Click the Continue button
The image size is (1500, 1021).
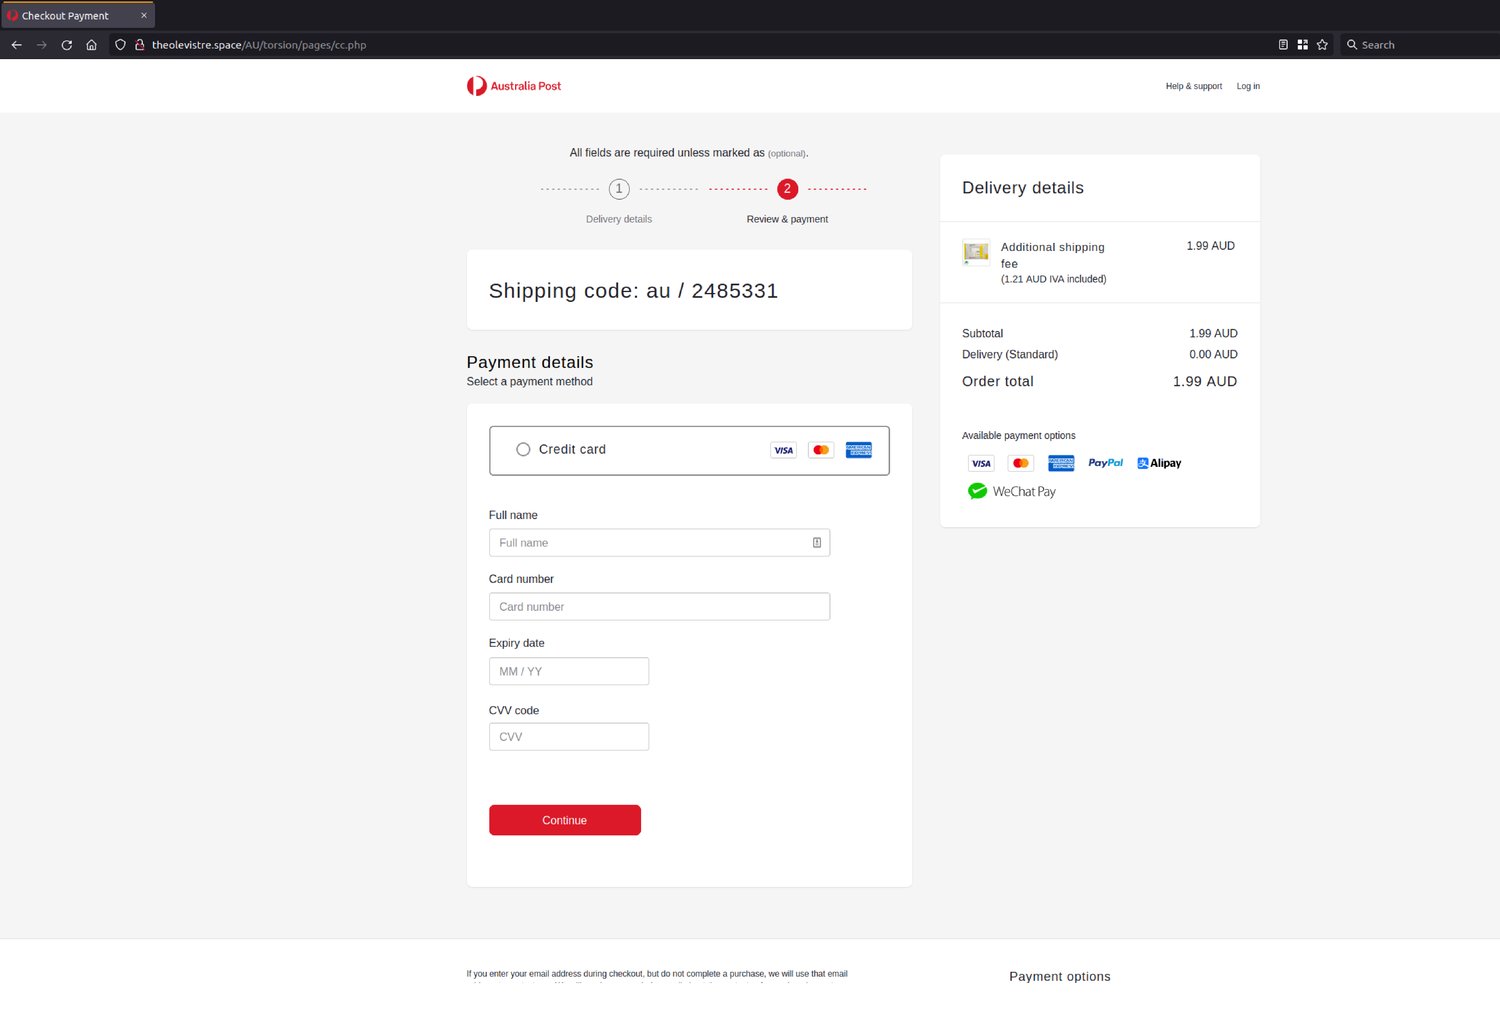click(x=564, y=819)
